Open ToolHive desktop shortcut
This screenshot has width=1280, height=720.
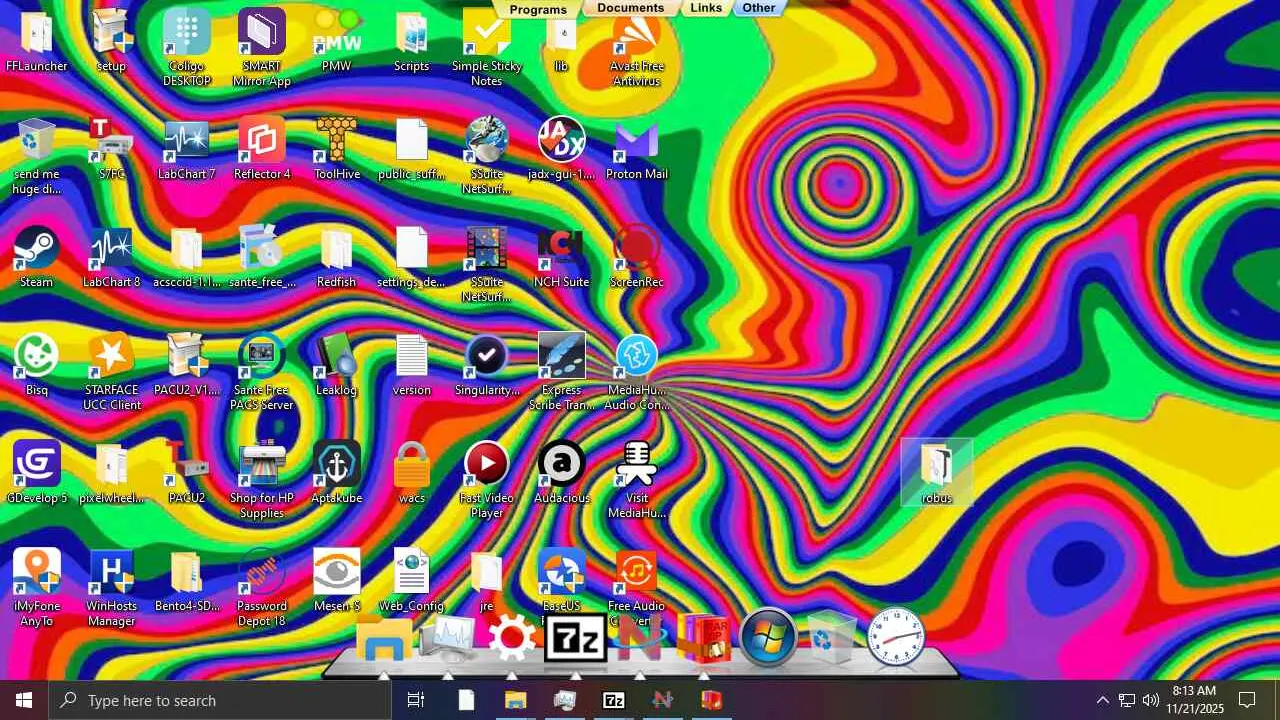click(337, 149)
